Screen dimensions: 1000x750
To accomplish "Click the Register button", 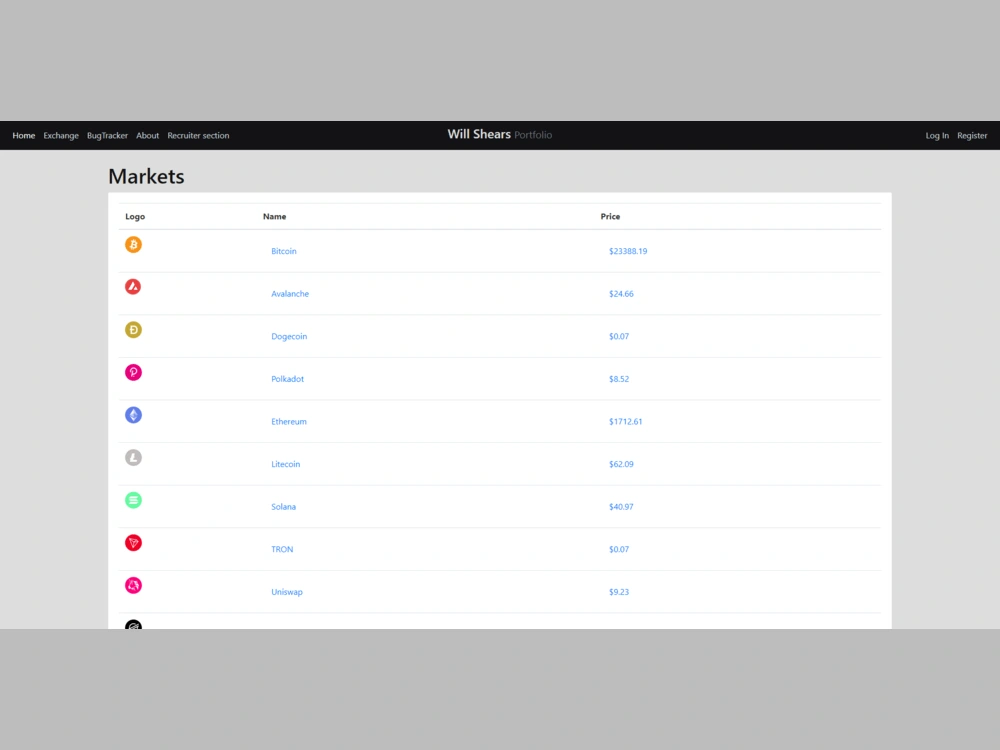I will coord(972,135).
